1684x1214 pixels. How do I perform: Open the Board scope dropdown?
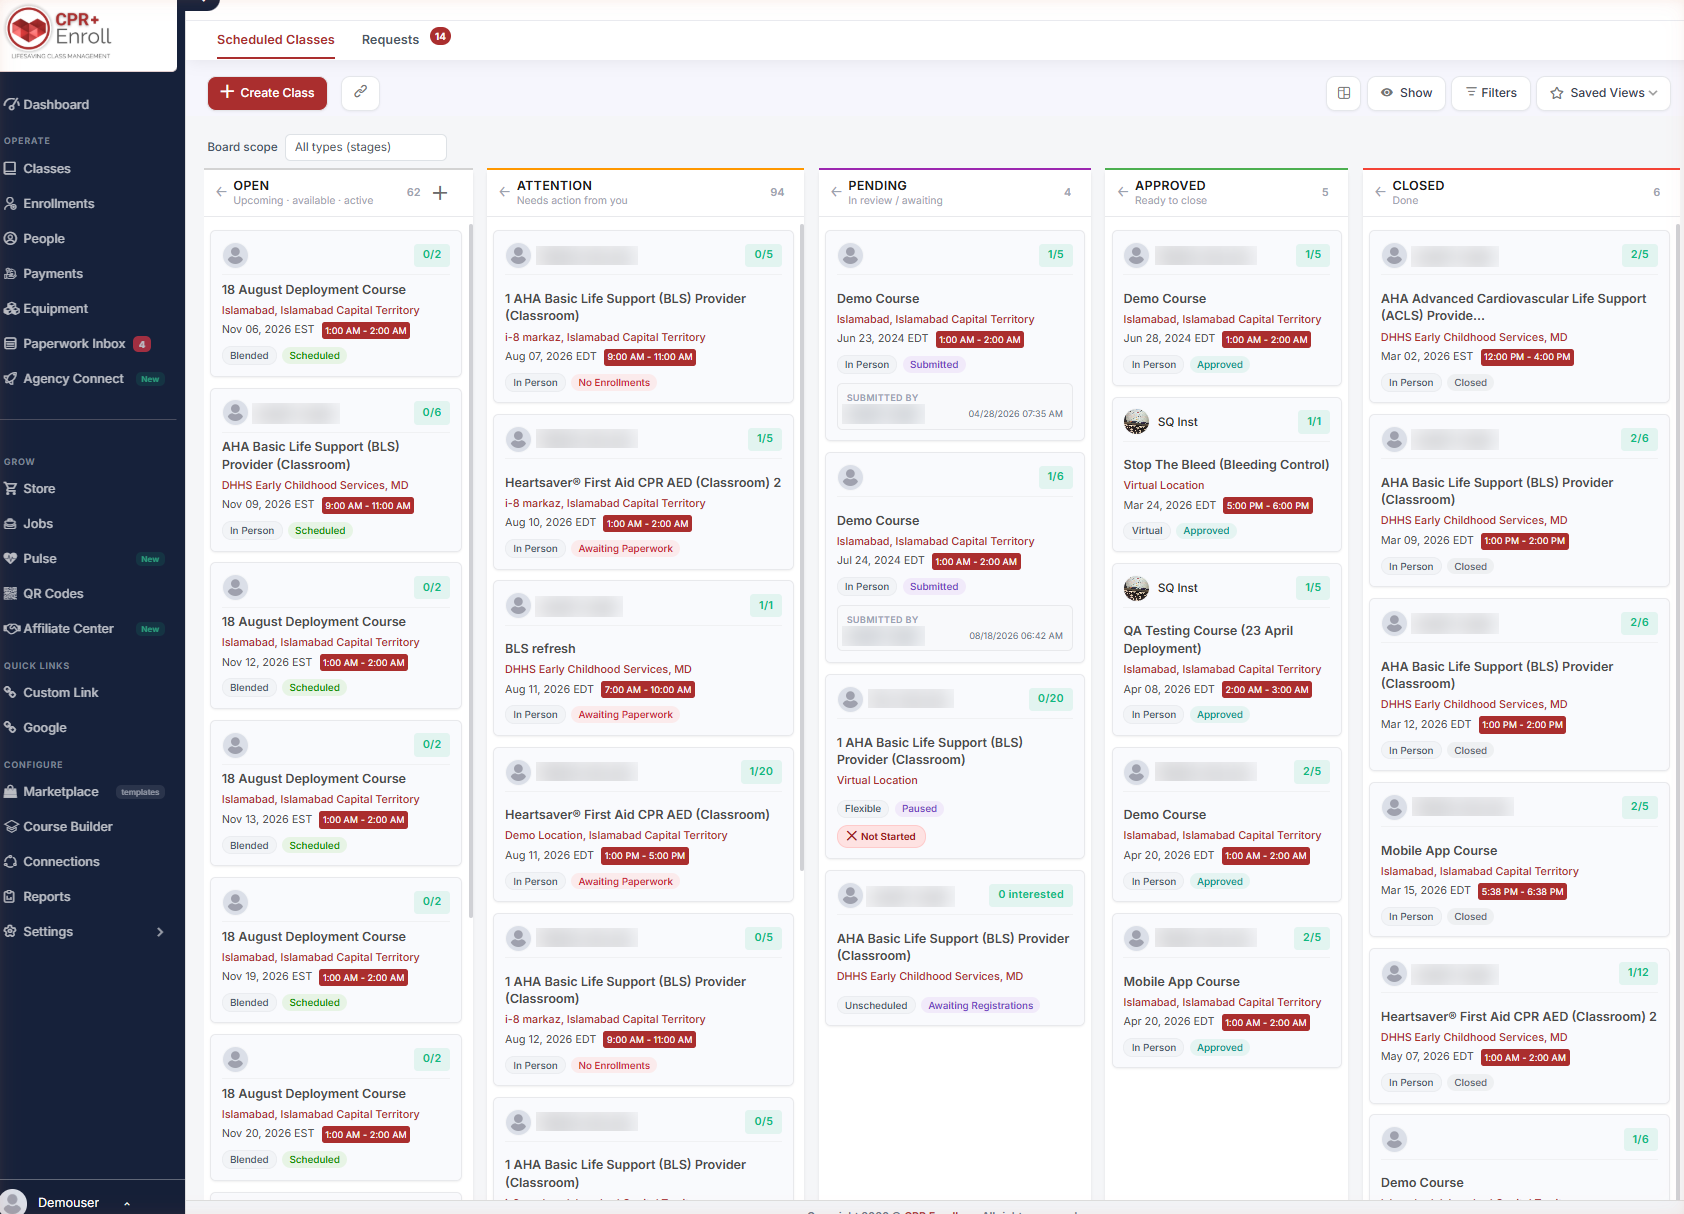(366, 147)
